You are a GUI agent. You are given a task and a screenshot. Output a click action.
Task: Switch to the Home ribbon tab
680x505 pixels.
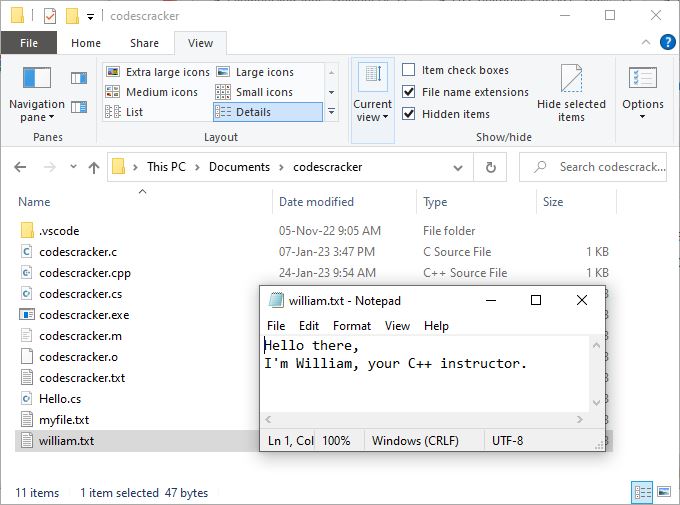[x=86, y=43]
